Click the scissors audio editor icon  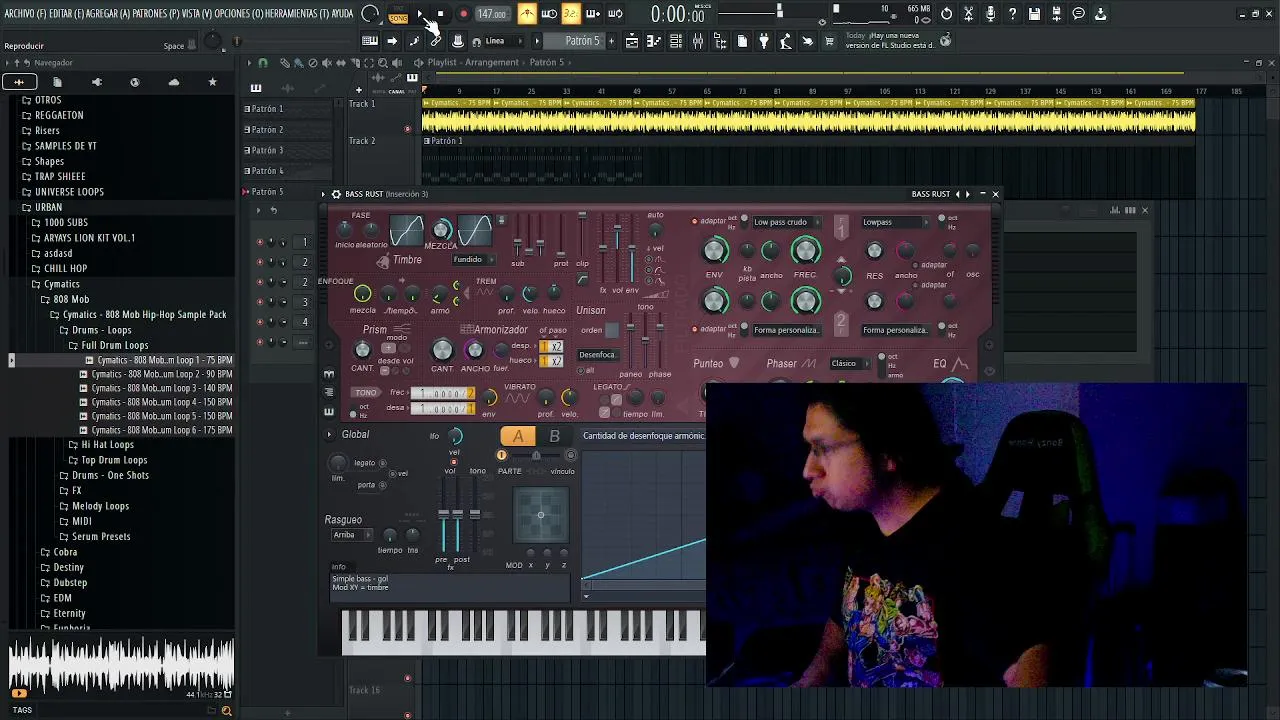click(968, 14)
